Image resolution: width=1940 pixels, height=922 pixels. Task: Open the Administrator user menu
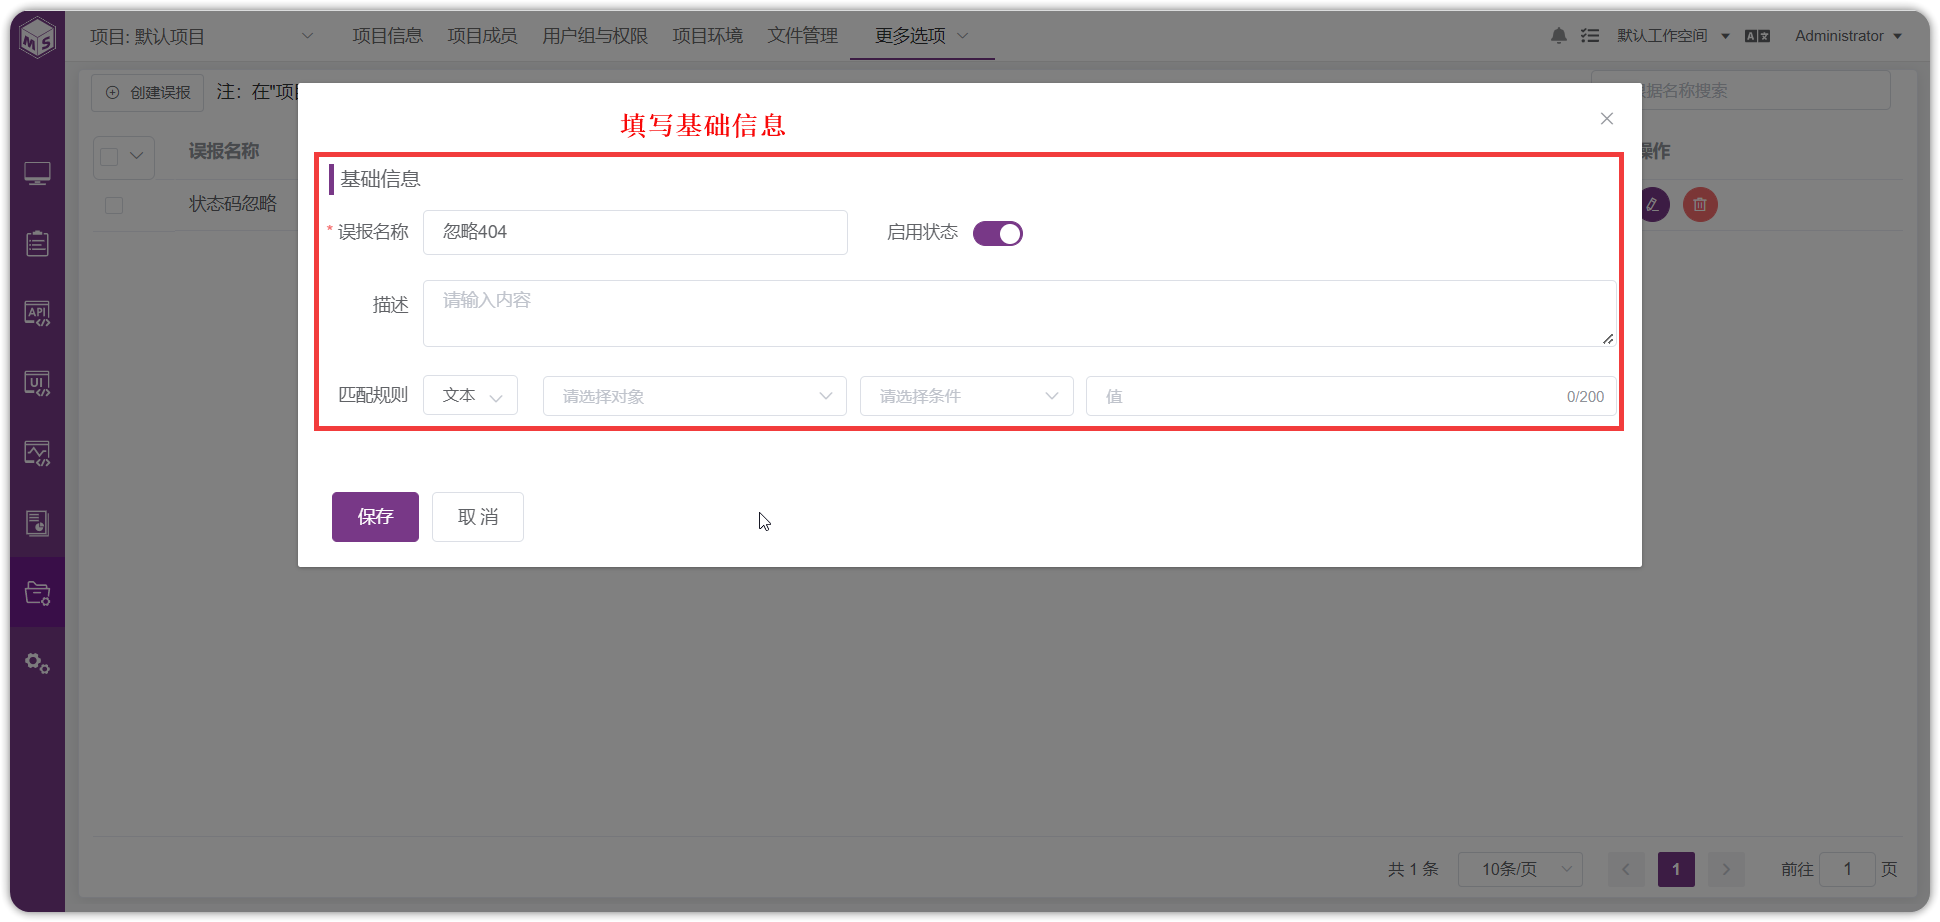(x=1848, y=36)
